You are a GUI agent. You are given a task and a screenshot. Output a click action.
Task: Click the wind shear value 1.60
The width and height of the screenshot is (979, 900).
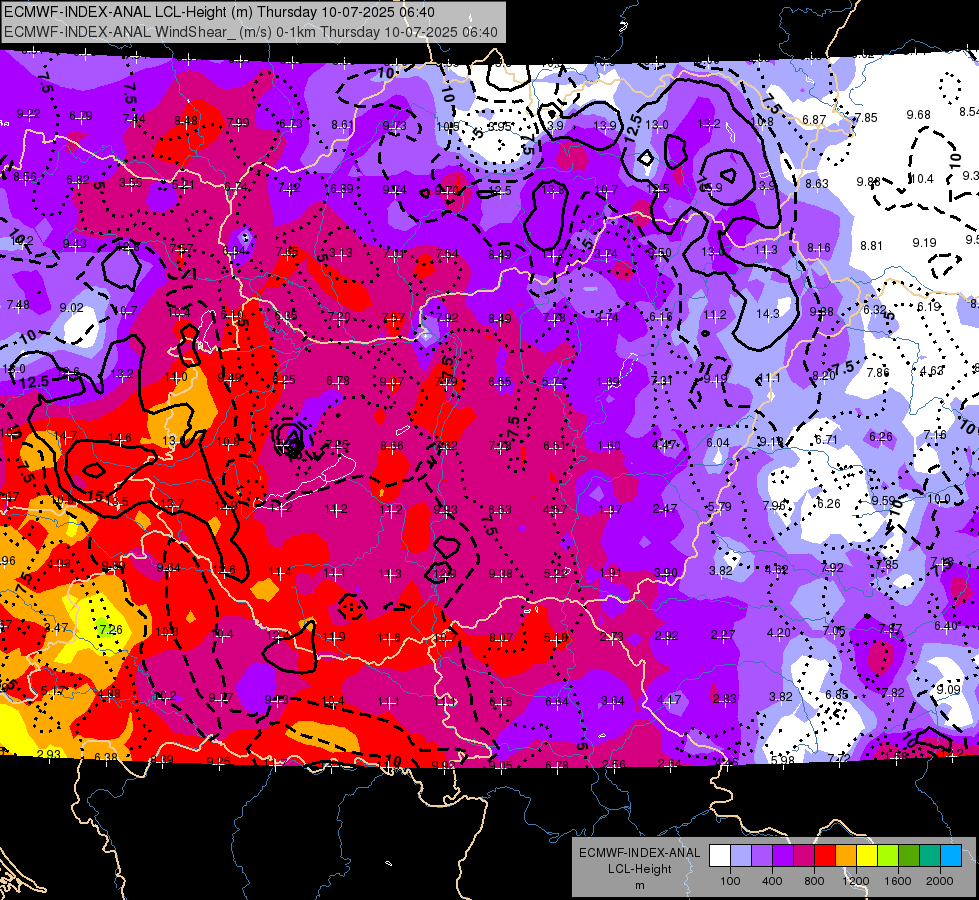click(609, 446)
